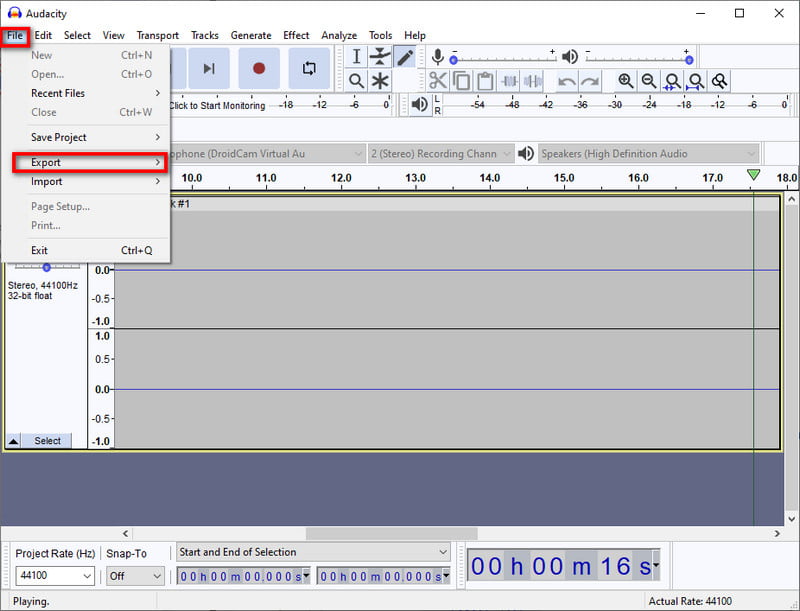
Task: Click the Fit Project to Width icon
Action: (696, 81)
